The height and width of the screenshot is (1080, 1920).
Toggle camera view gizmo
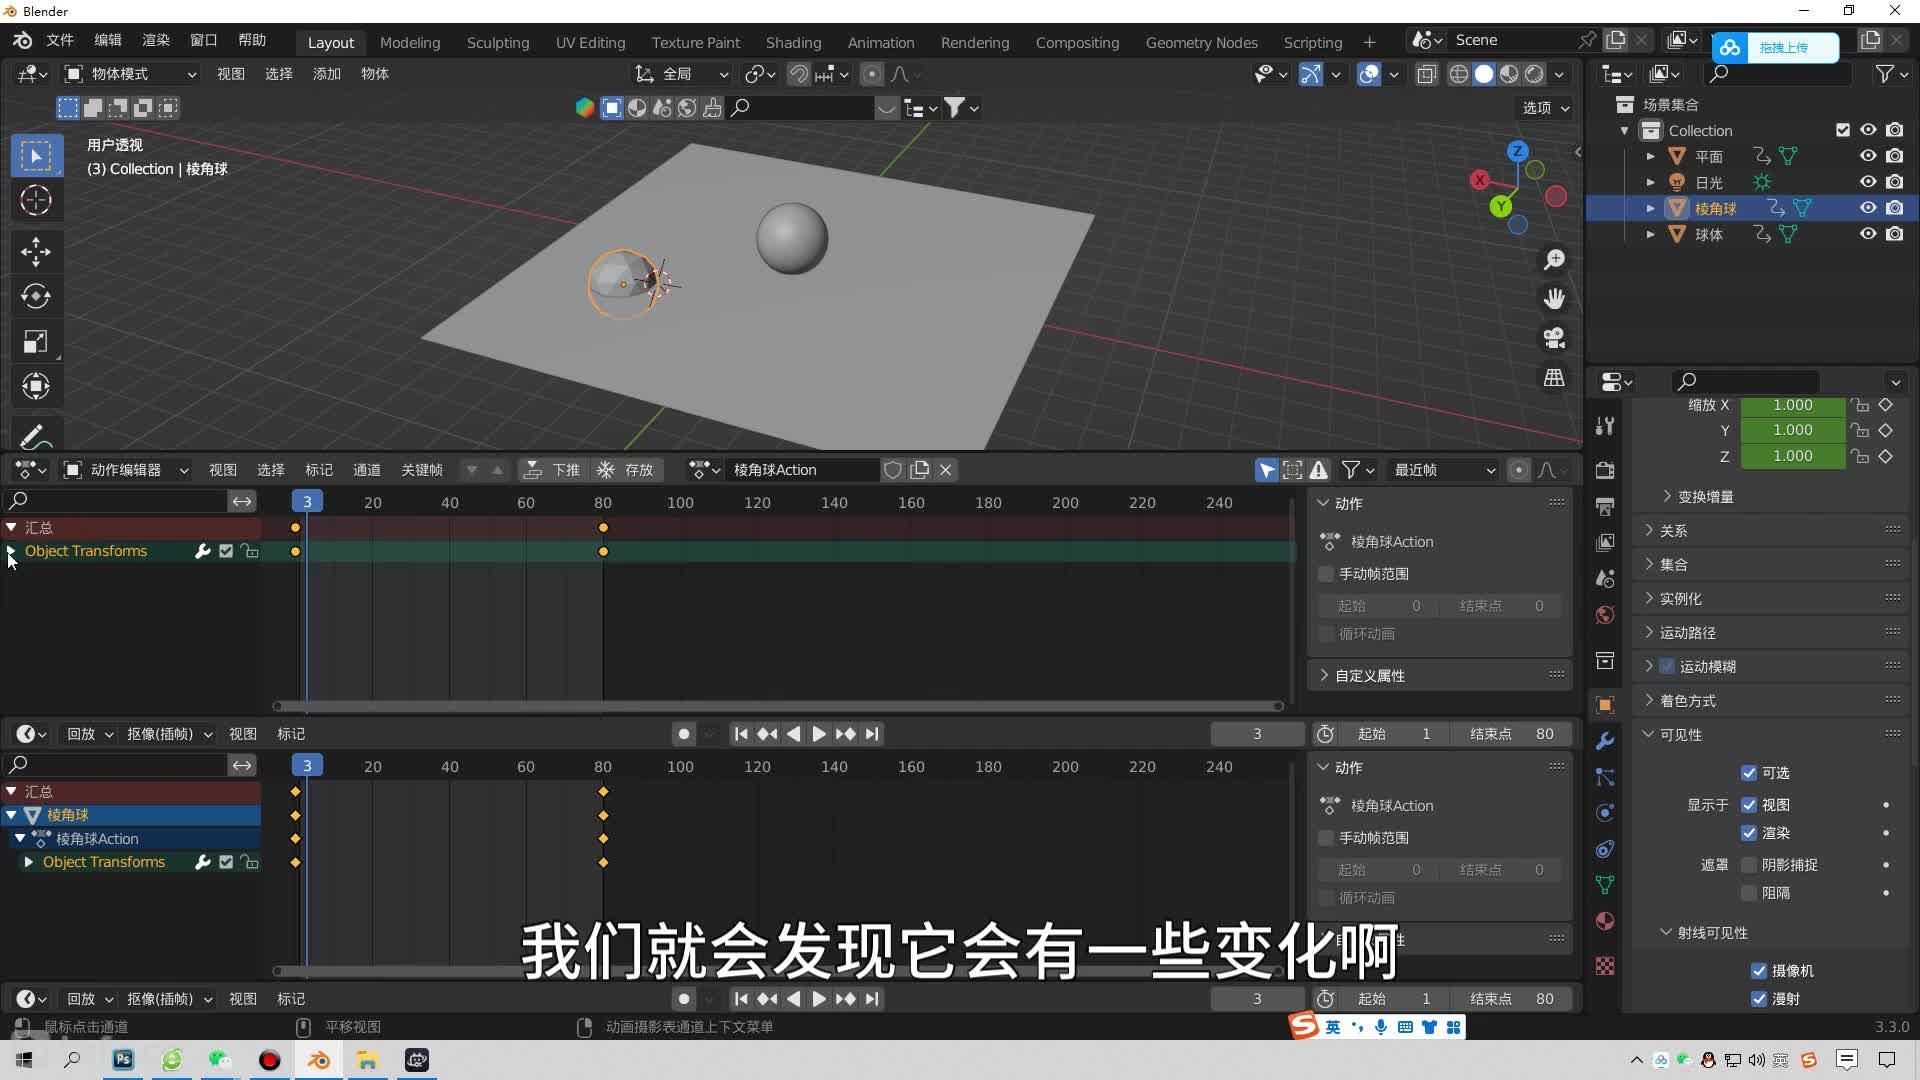pyautogui.click(x=1554, y=338)
